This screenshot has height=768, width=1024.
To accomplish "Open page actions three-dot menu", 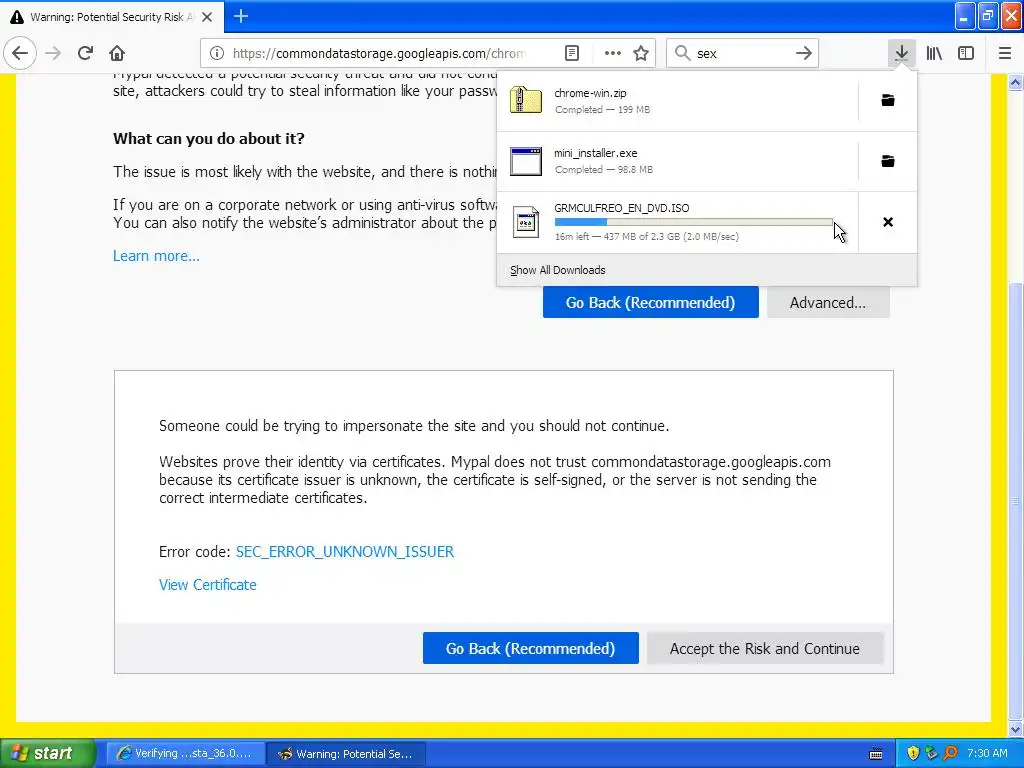I will pos(613,53).
